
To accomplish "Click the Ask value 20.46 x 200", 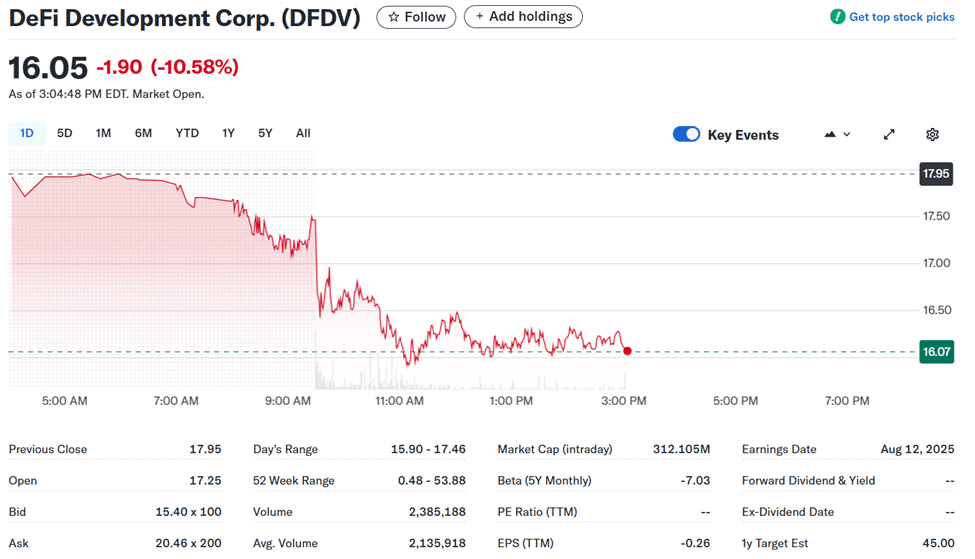I will tap(188, 543).
